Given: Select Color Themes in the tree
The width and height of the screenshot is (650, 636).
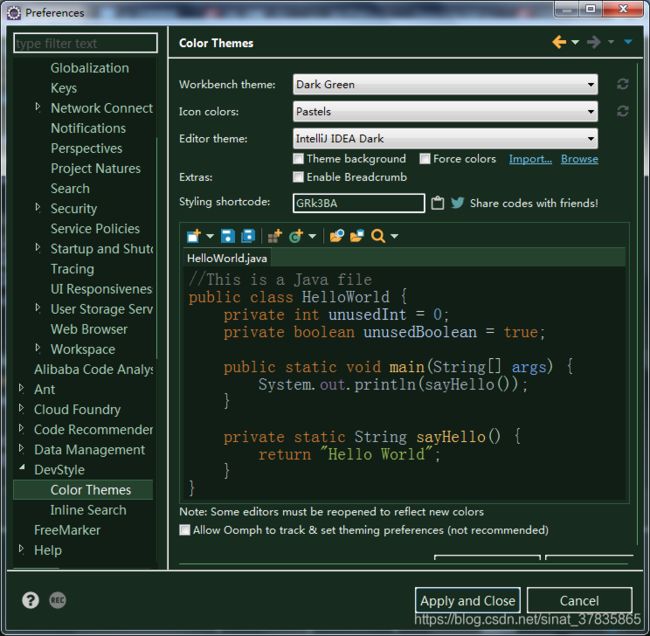Looking at the screenshot, I should 91,490.
